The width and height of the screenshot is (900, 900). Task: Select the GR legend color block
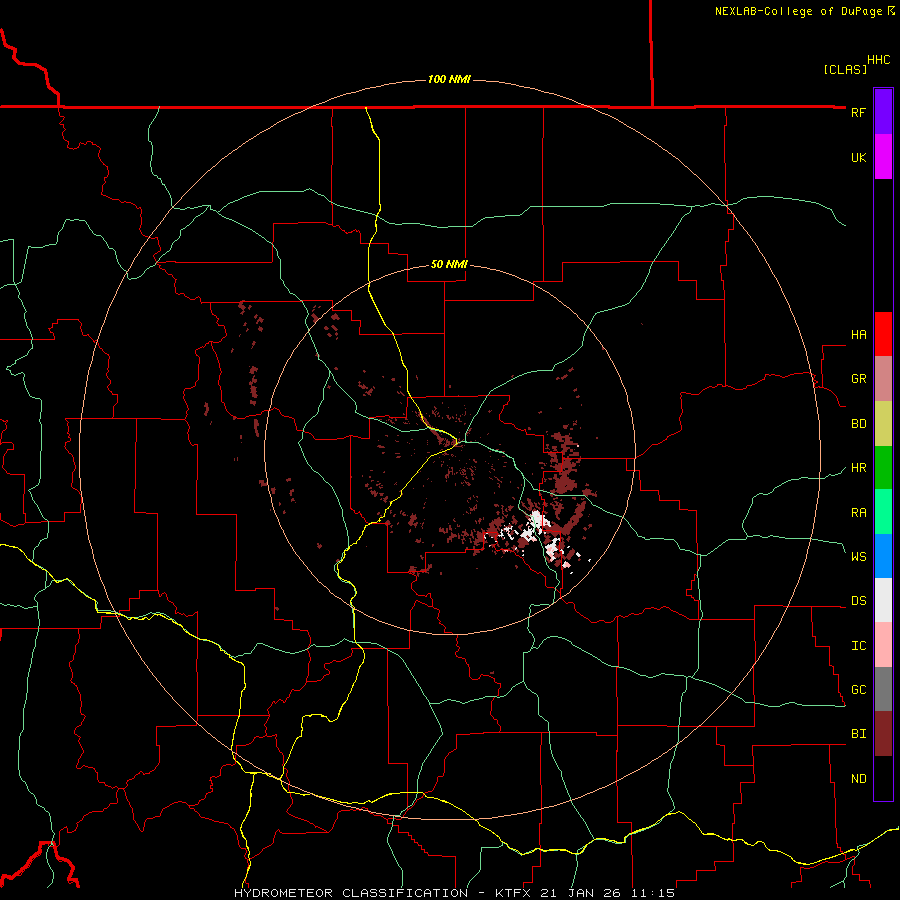[883, 379]
